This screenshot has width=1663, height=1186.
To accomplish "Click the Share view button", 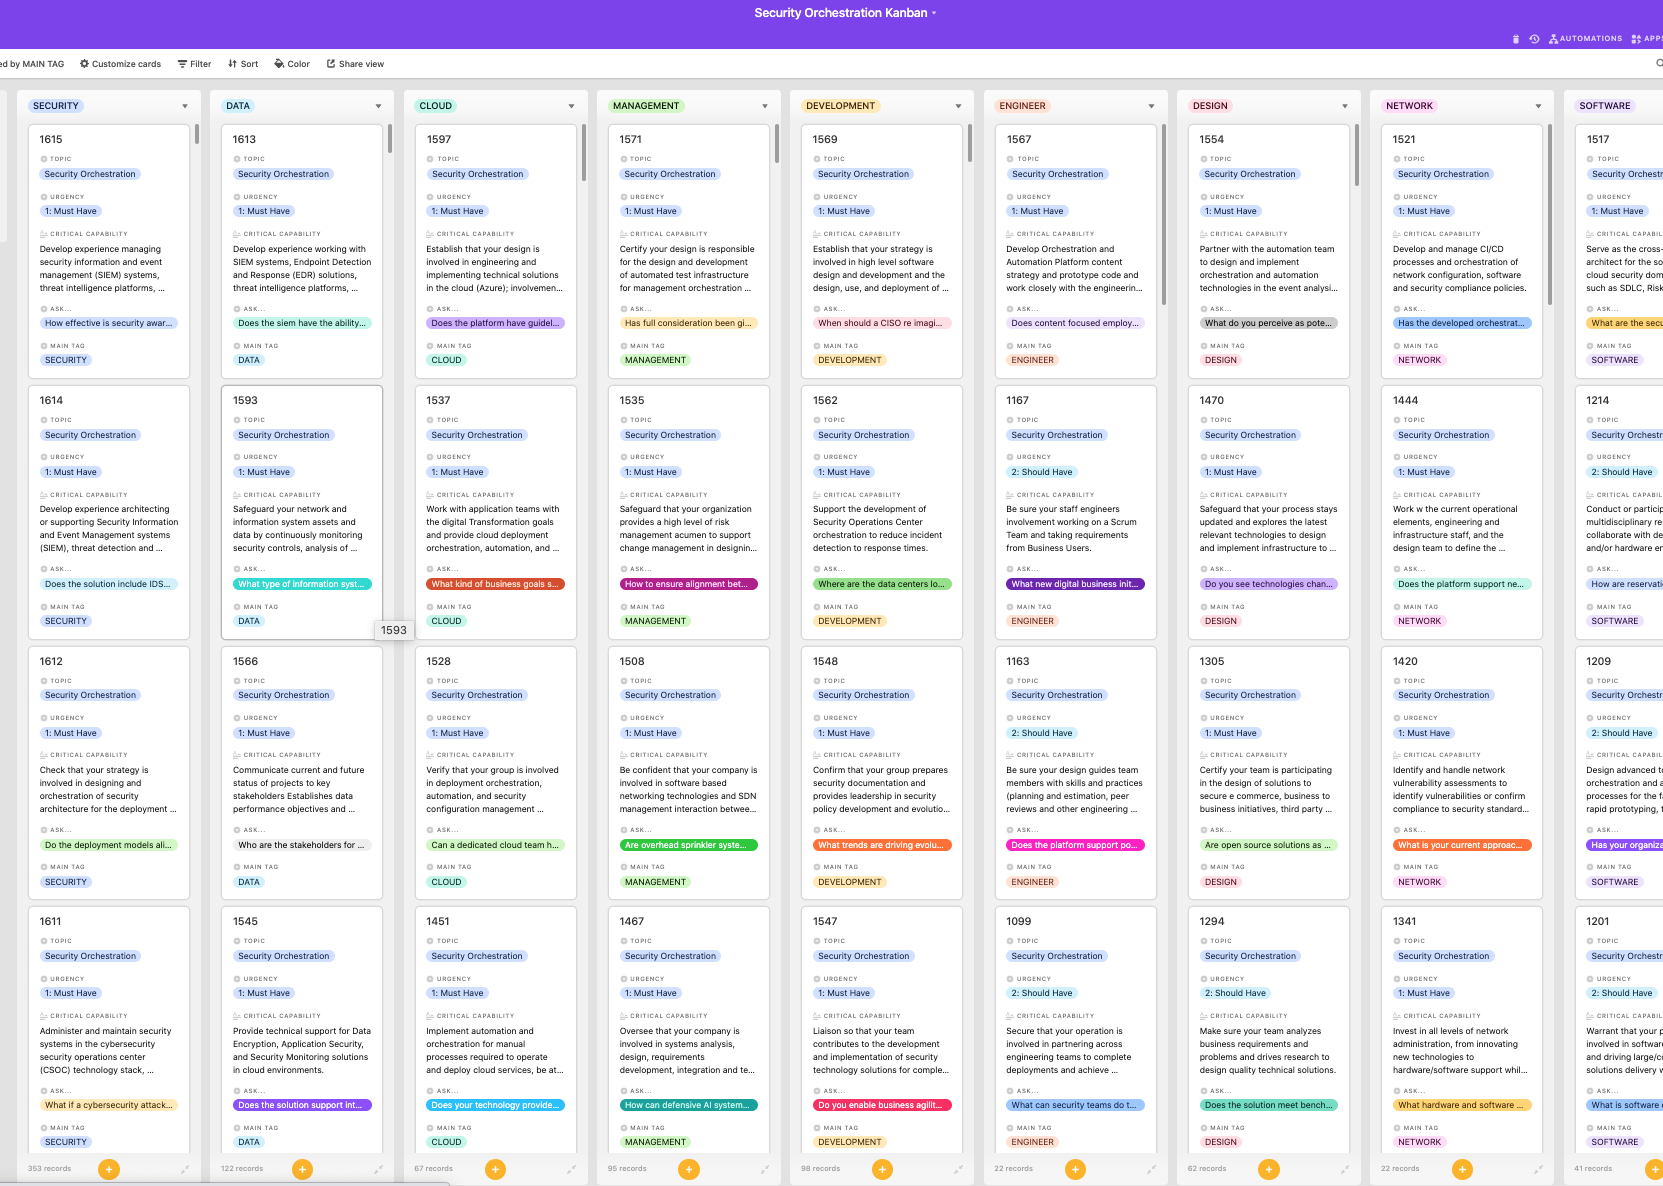I will pos(355,64).
